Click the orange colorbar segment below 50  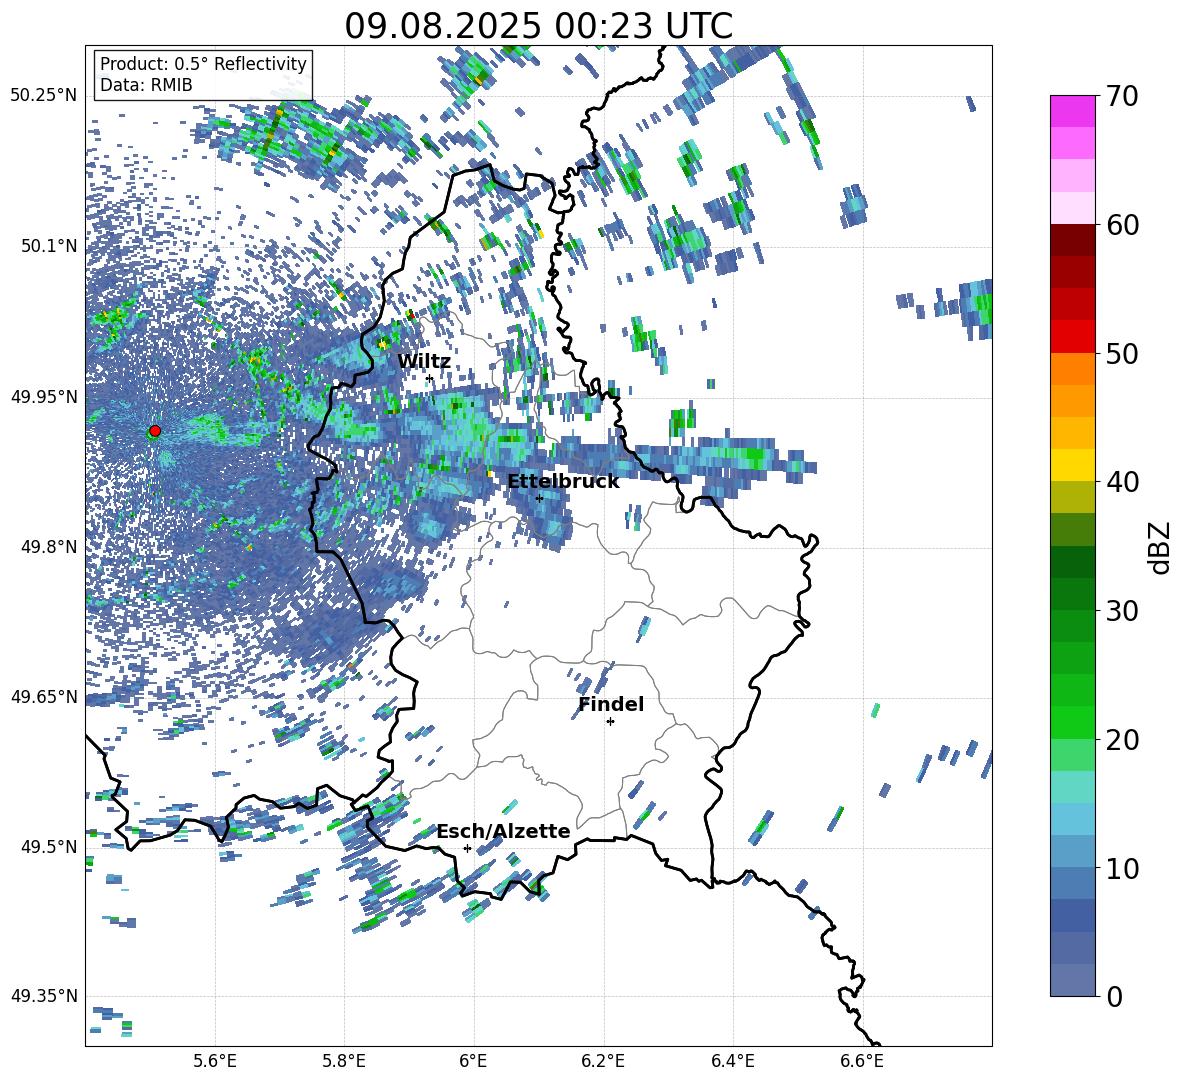click(x=1072, y=368)
